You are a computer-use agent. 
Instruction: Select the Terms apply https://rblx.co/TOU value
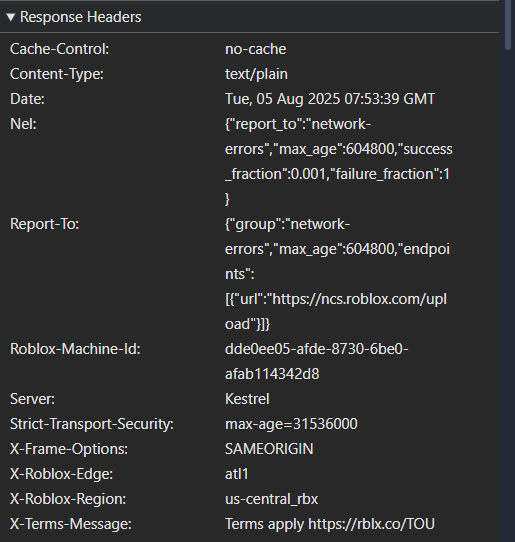click(330, 524)
